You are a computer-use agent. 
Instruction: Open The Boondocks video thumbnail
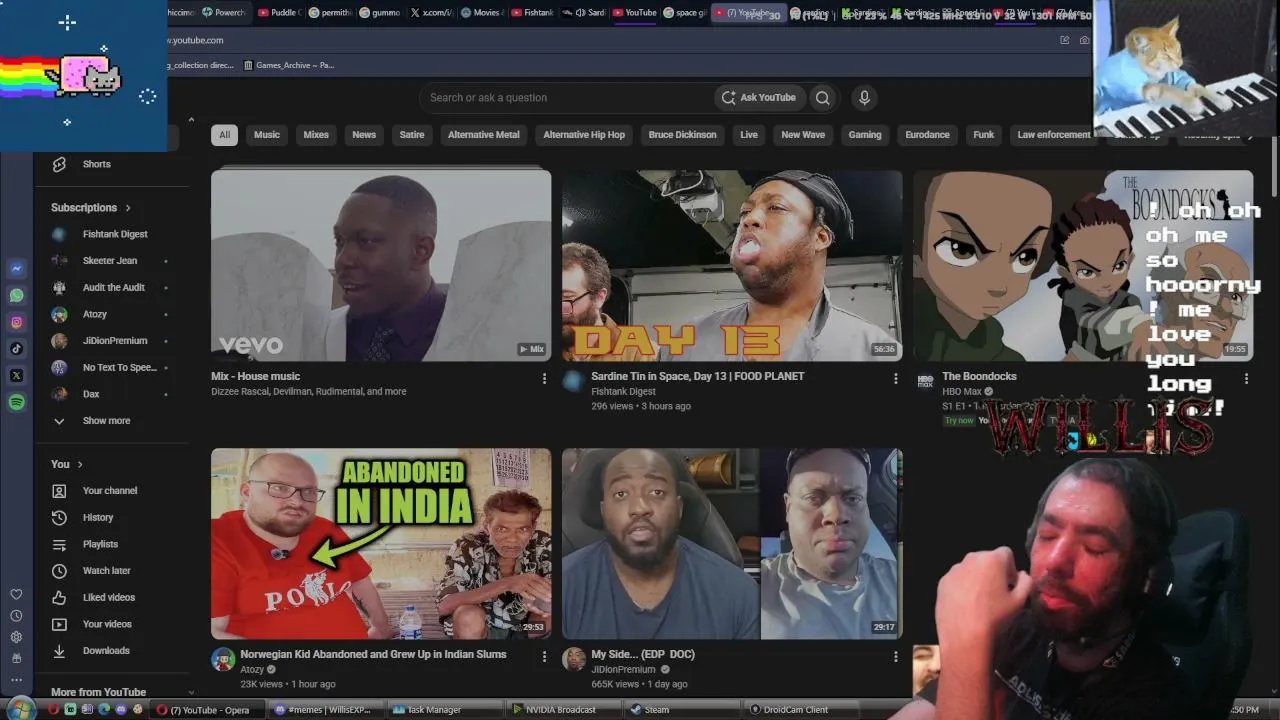[x=1083, y=265]
